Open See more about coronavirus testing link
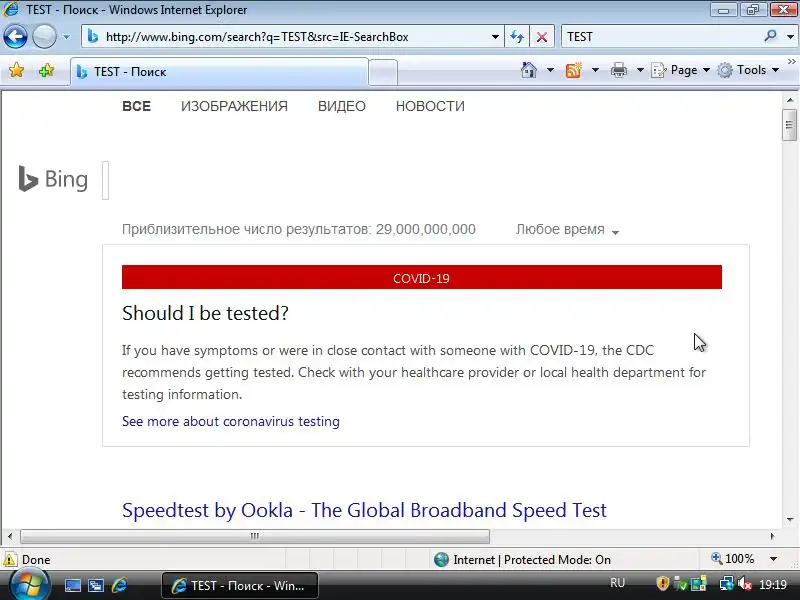 (231, 421)
